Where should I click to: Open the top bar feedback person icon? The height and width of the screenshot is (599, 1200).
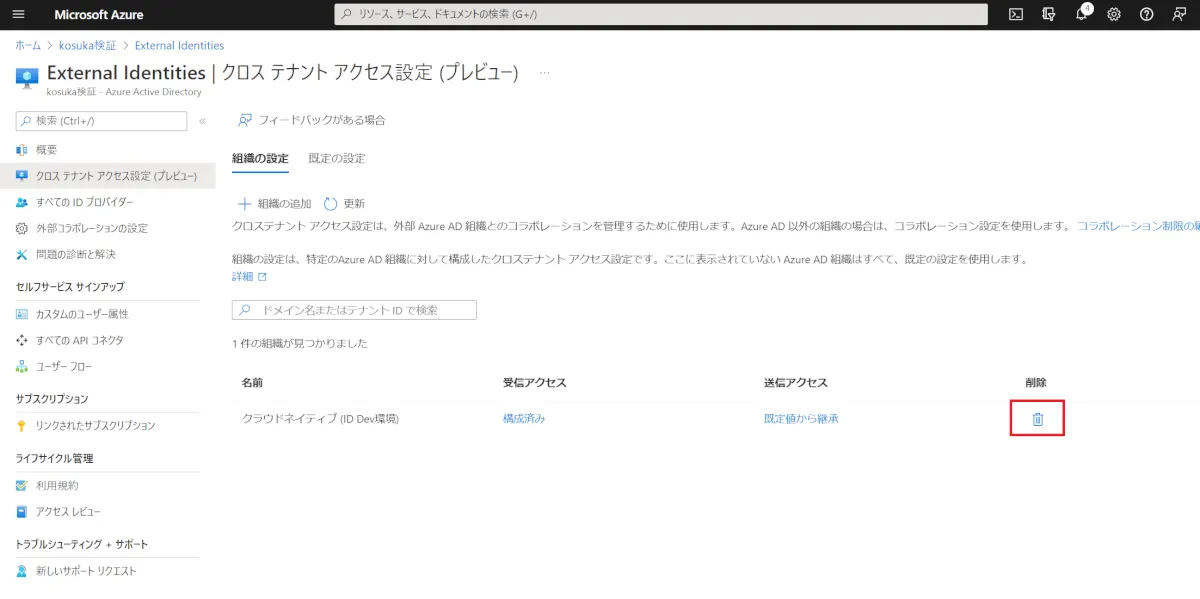pos(1179,15)
